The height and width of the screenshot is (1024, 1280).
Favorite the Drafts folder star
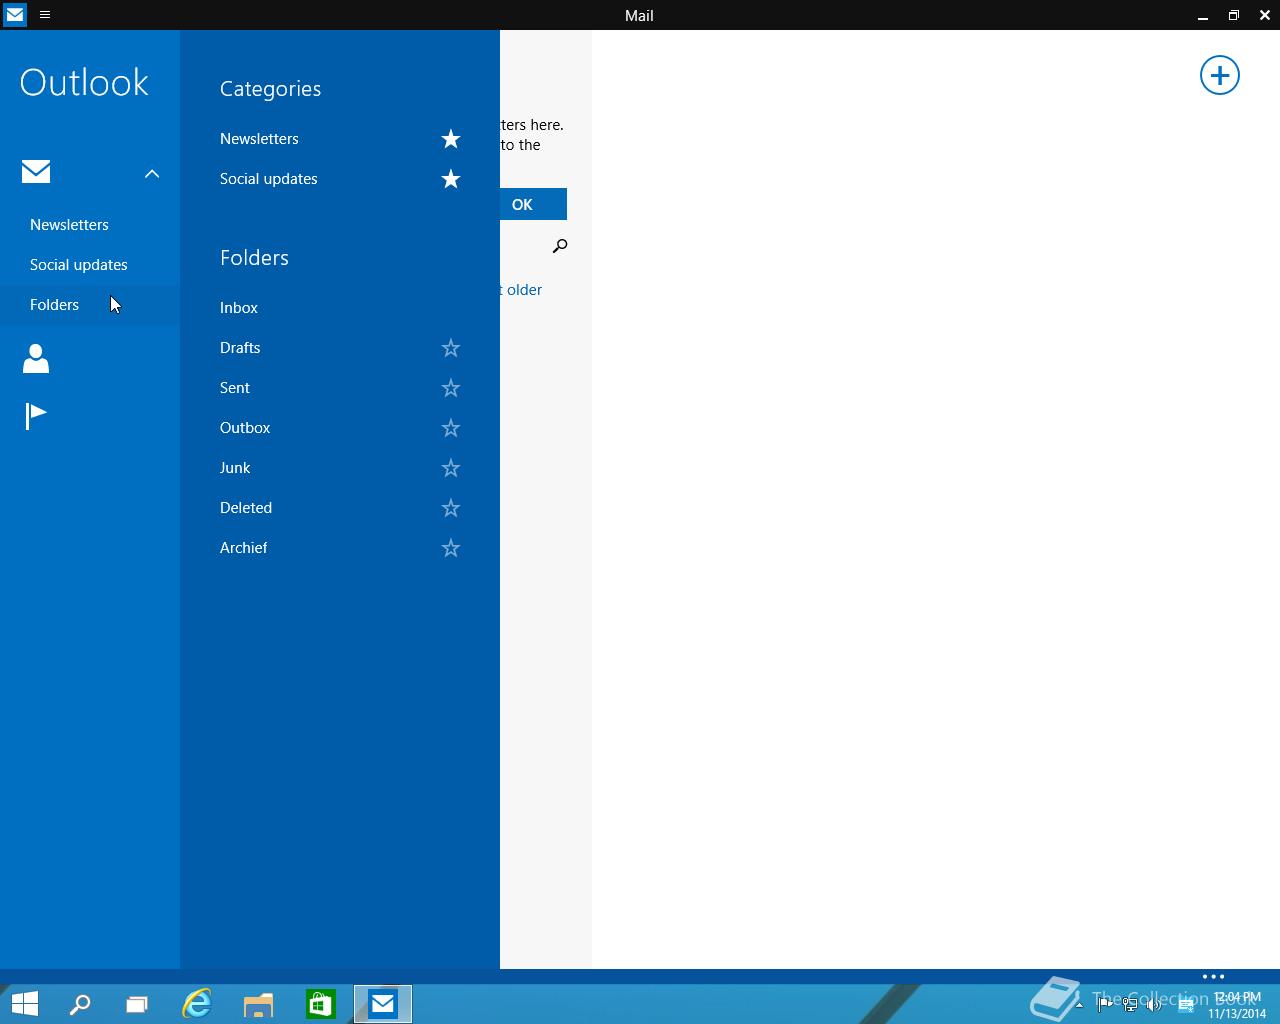point(451,348)
